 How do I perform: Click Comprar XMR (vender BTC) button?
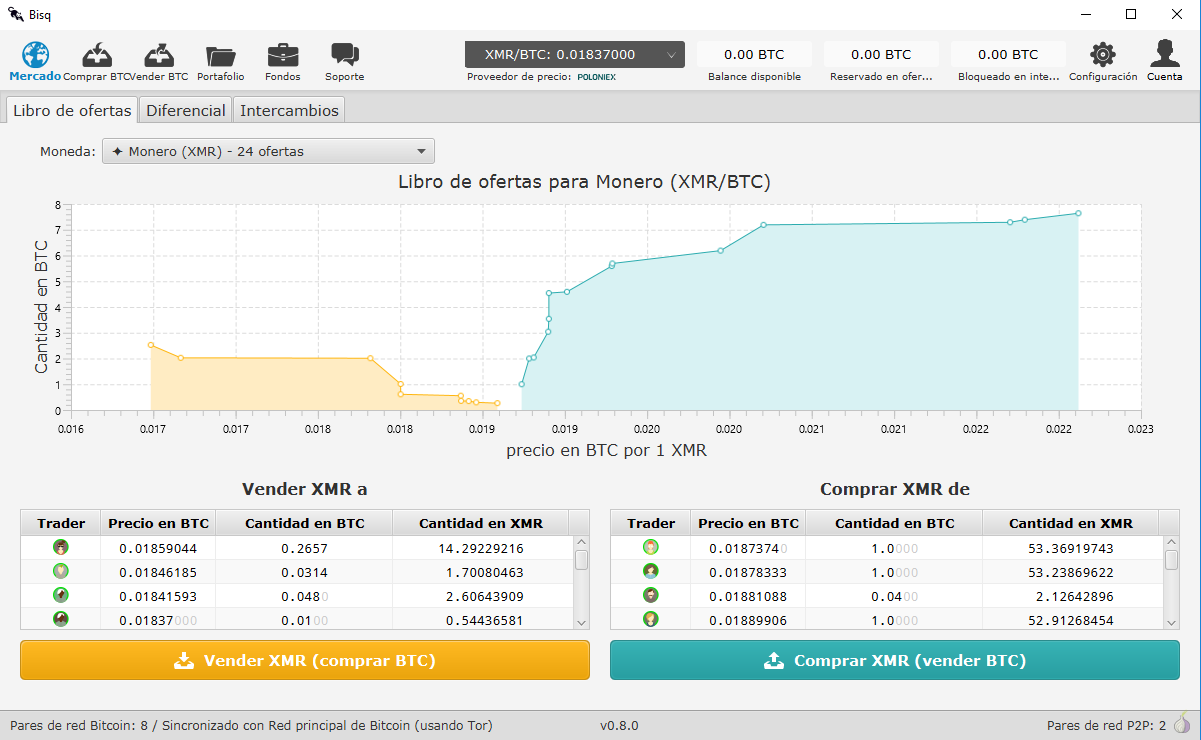pos(895,660)
